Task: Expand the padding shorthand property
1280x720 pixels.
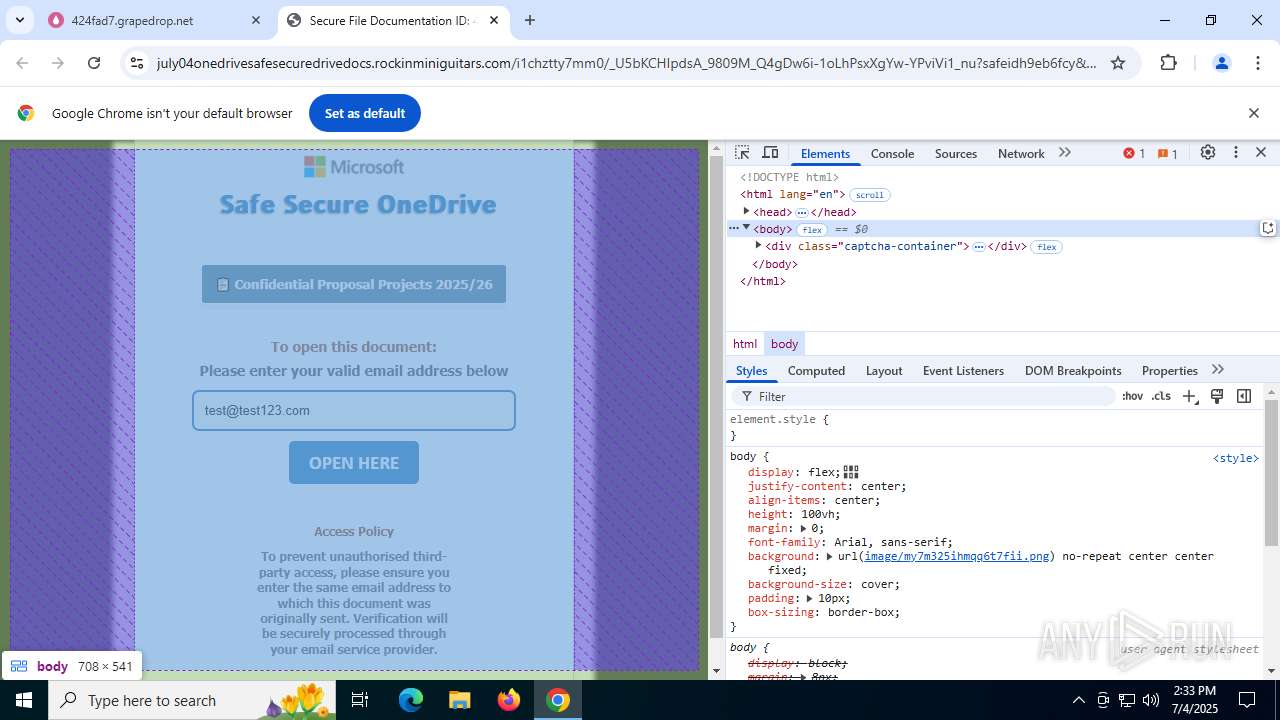Action: point(810,598)
